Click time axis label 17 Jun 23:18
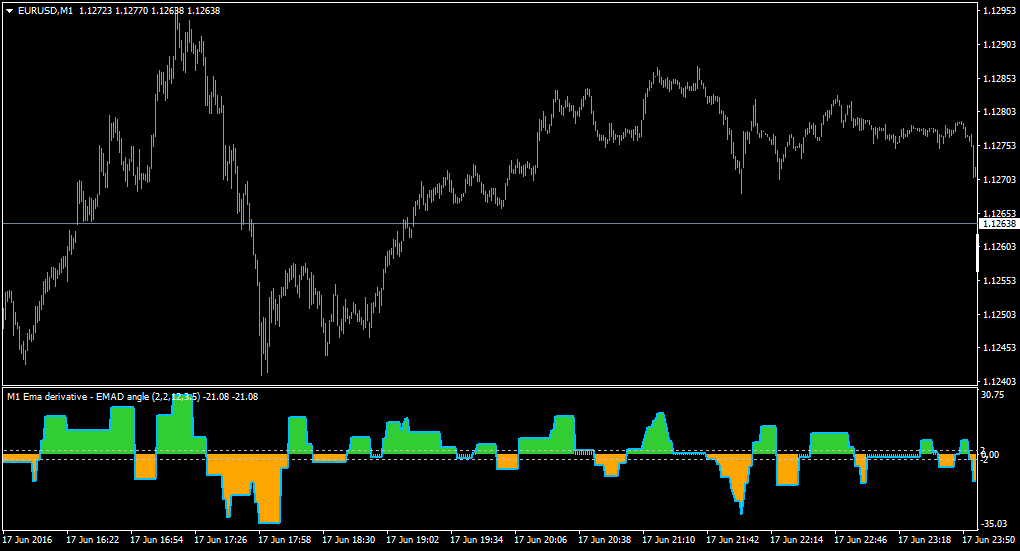The image size is (1020, 551). (924, 540)
